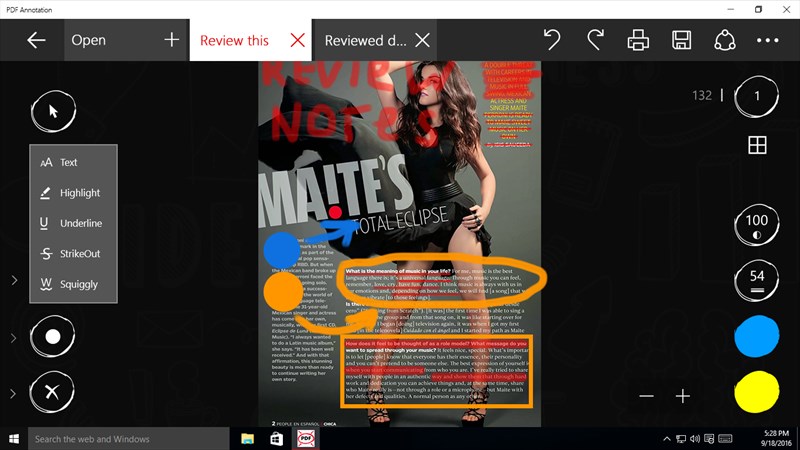Adjust the line thickness 54 control

tap(757, 281)
